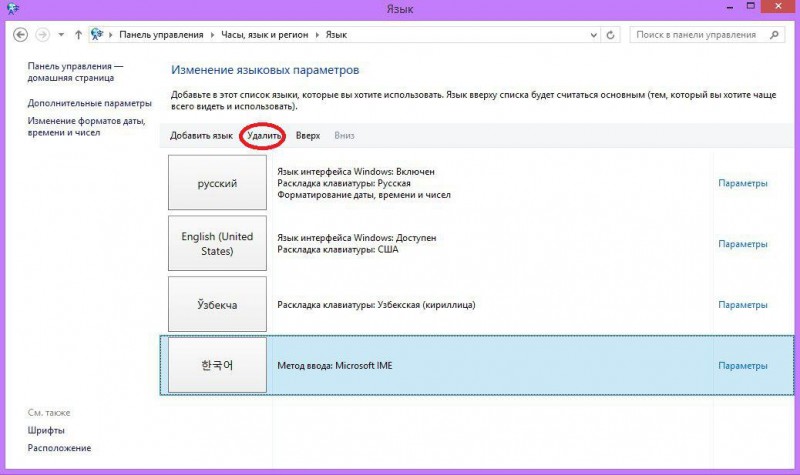This screenshot has width=800, height=475.
Task: Select the 'русский' language tile
Action: pos(217,183)
